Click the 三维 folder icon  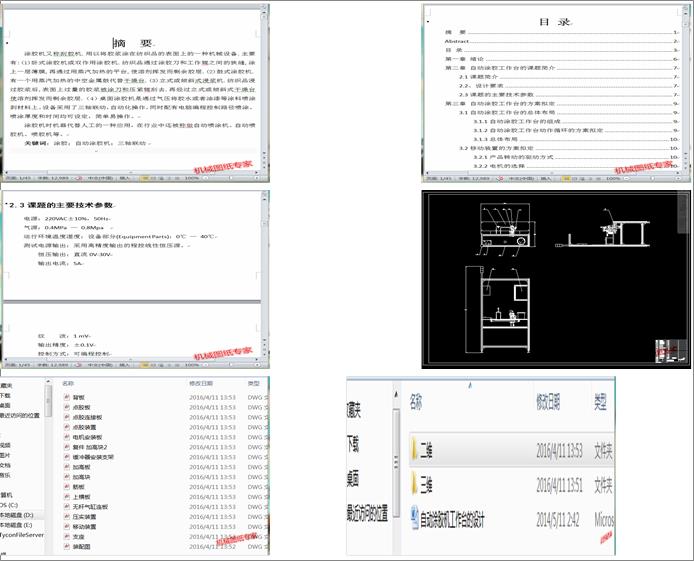[415, 484]
